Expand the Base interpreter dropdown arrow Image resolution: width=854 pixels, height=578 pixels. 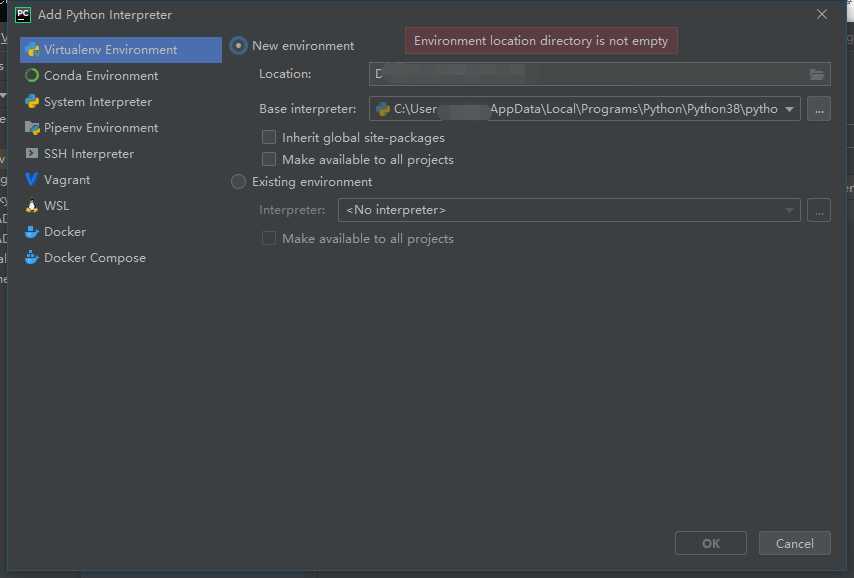789,109
